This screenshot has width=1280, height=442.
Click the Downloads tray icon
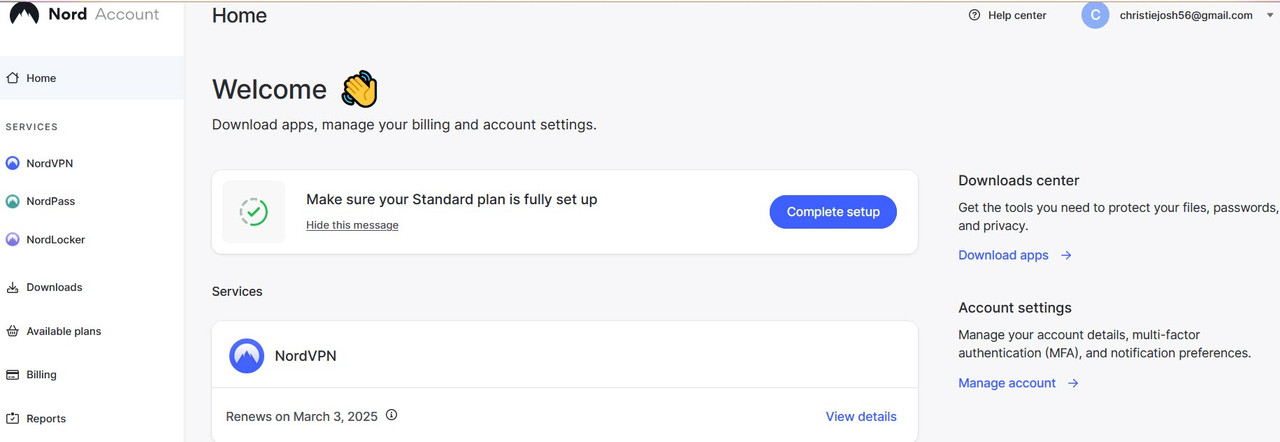tap(13, 288)
